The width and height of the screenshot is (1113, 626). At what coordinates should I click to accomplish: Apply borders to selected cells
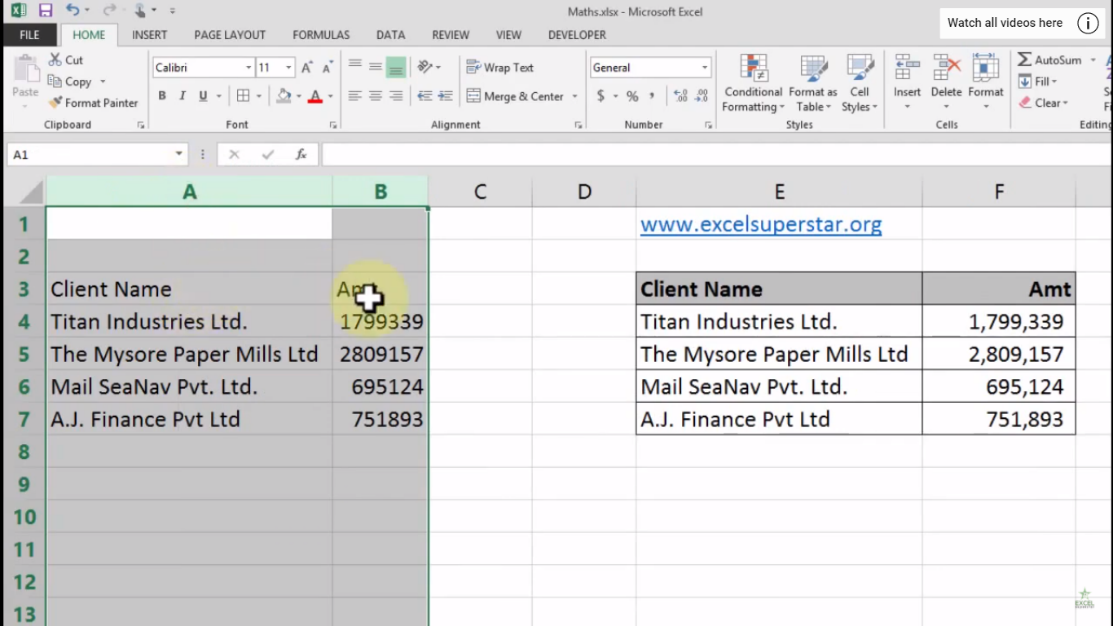pos(243,96)
